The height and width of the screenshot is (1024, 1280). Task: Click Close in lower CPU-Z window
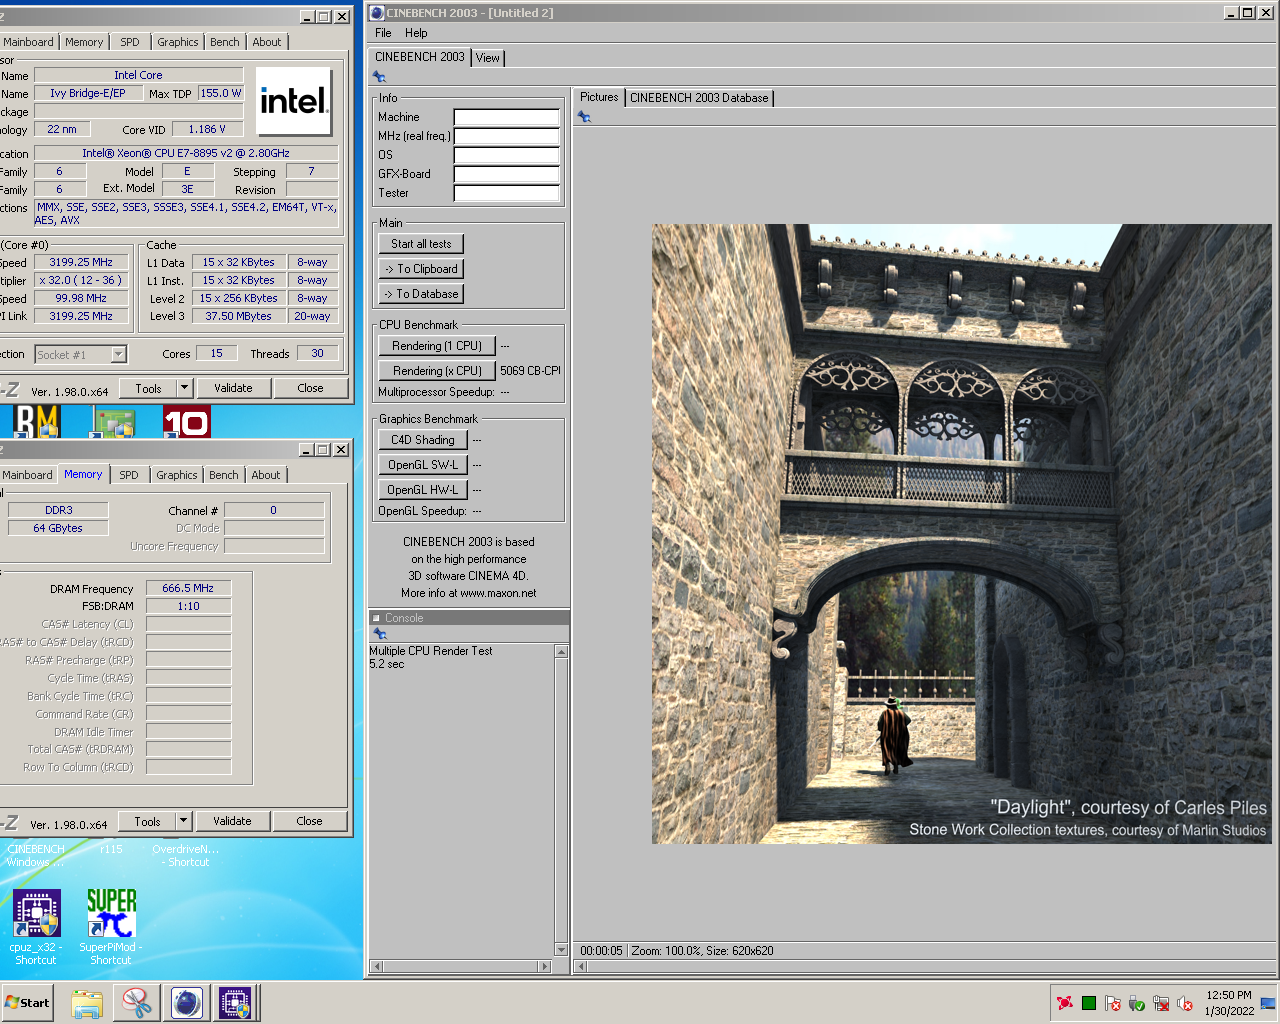coord(309,821)
